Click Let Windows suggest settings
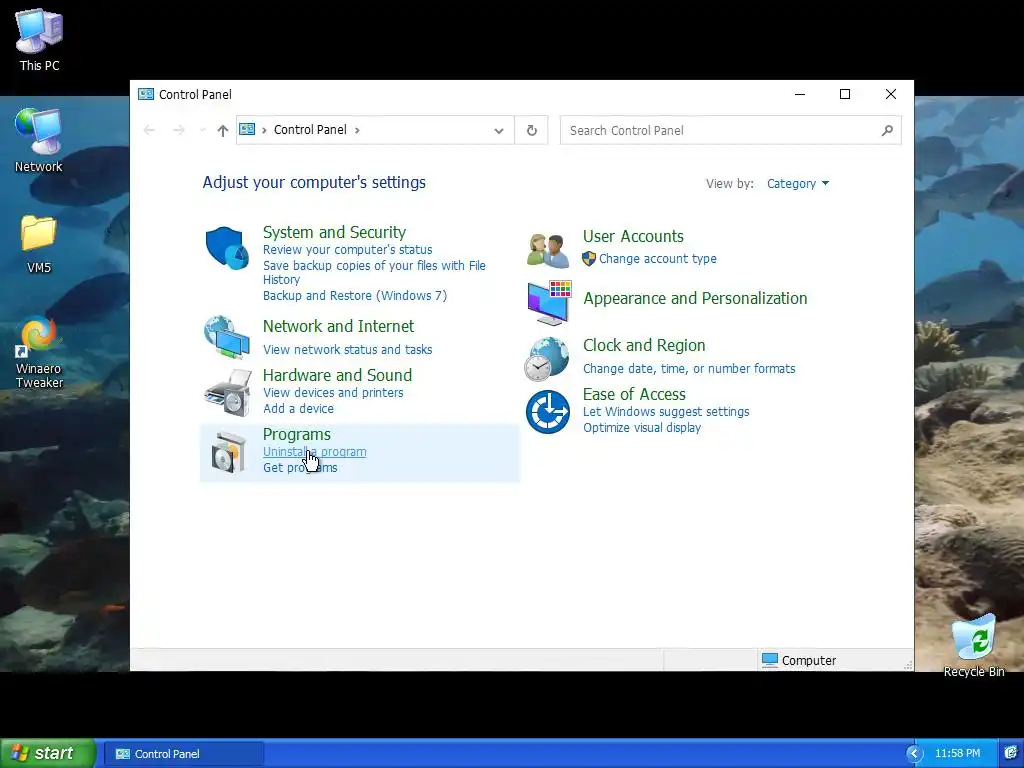The image size is (1024, 768). (x=666, y=411)
